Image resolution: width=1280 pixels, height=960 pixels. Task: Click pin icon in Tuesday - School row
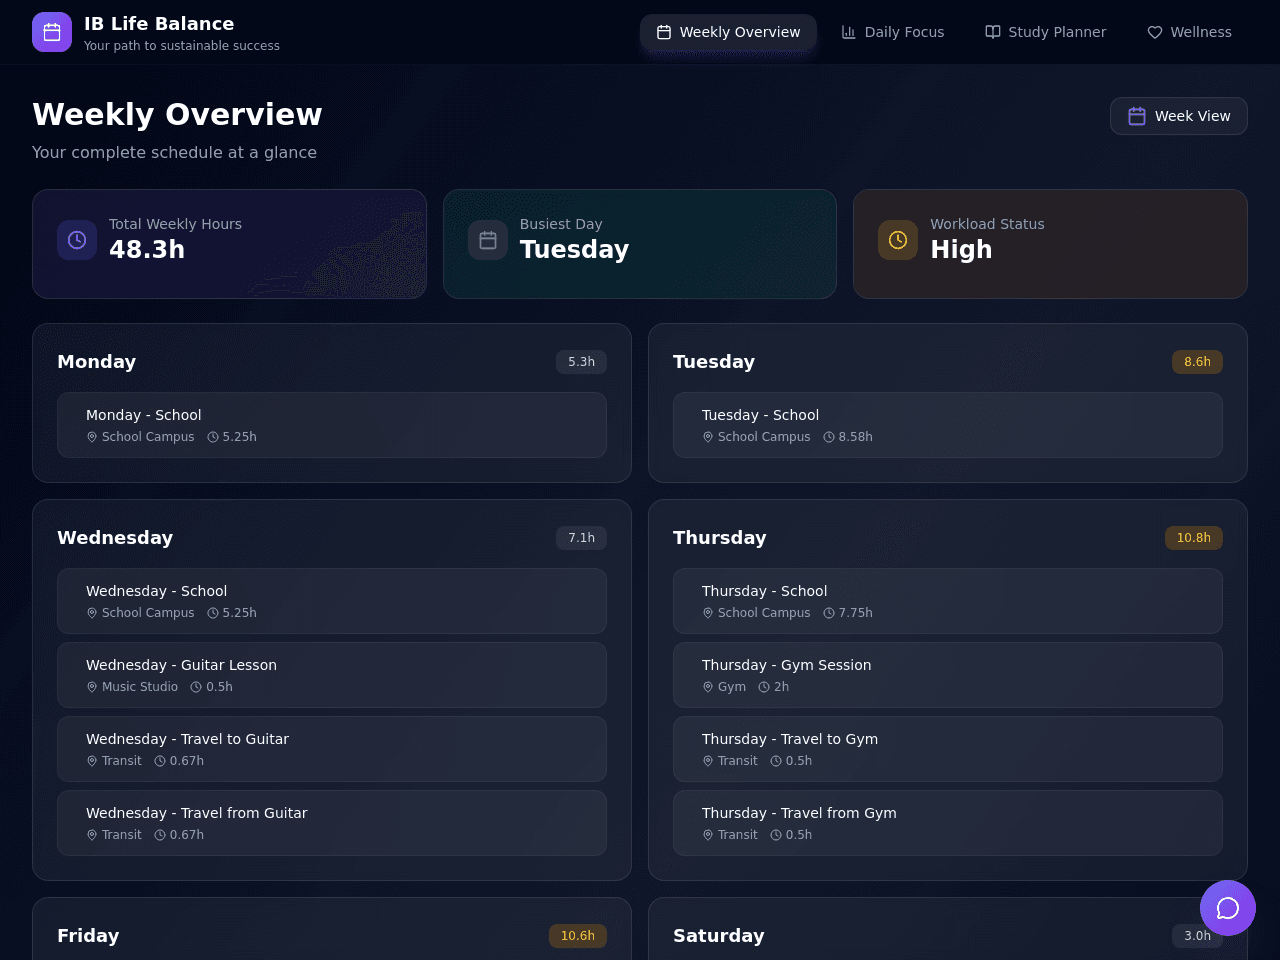708,437
